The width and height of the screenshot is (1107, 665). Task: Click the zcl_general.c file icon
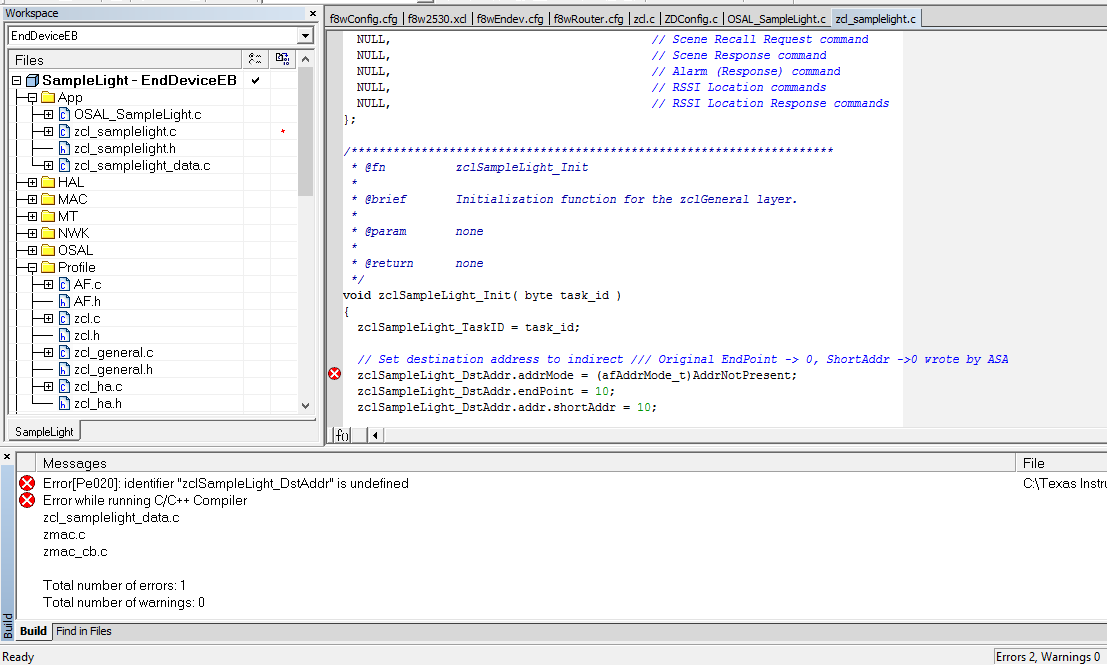(64, 352)
